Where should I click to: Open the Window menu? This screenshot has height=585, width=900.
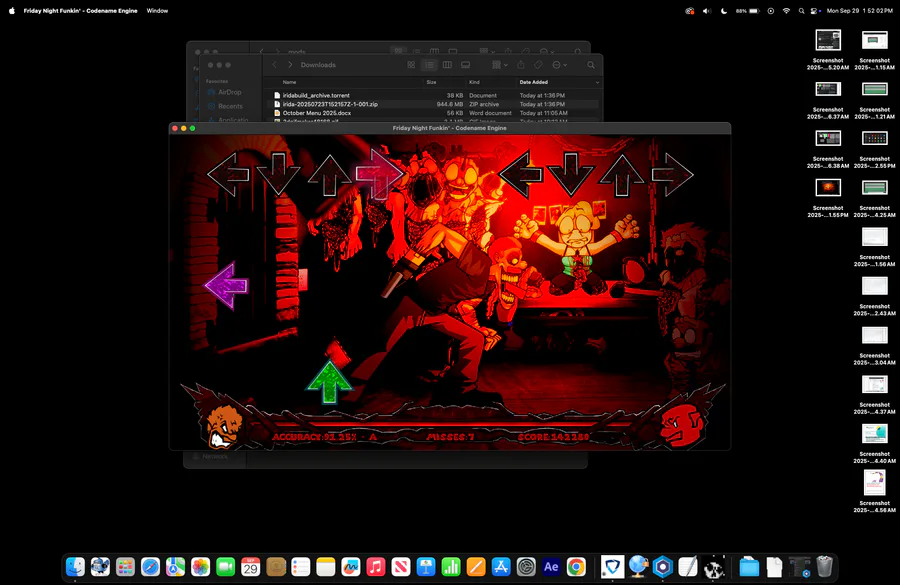pyautogui.click(x=157, y=10)
